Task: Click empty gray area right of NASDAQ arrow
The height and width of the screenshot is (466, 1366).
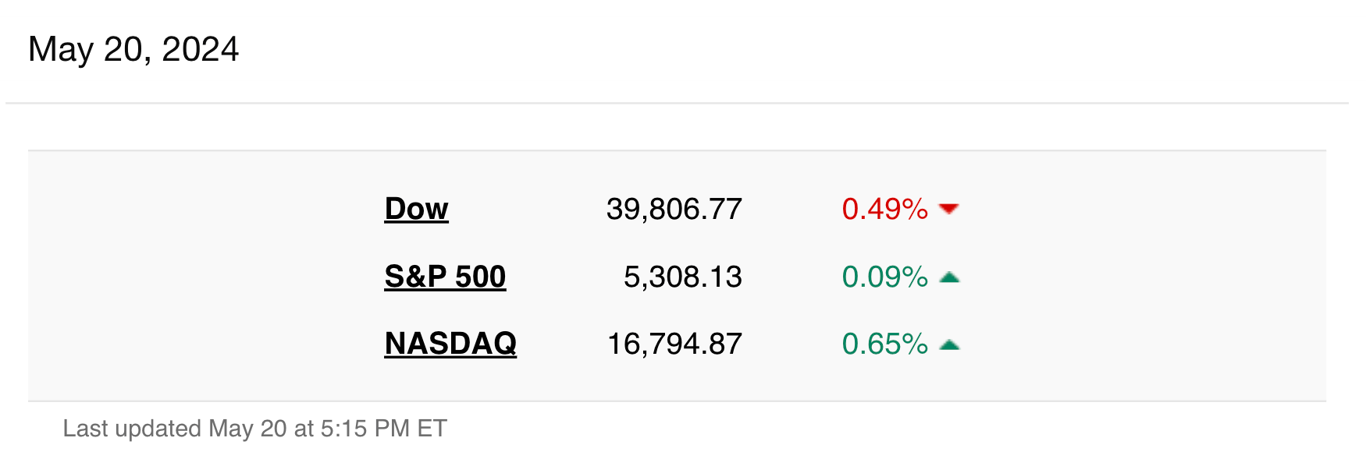Action: coord(1140,345)
